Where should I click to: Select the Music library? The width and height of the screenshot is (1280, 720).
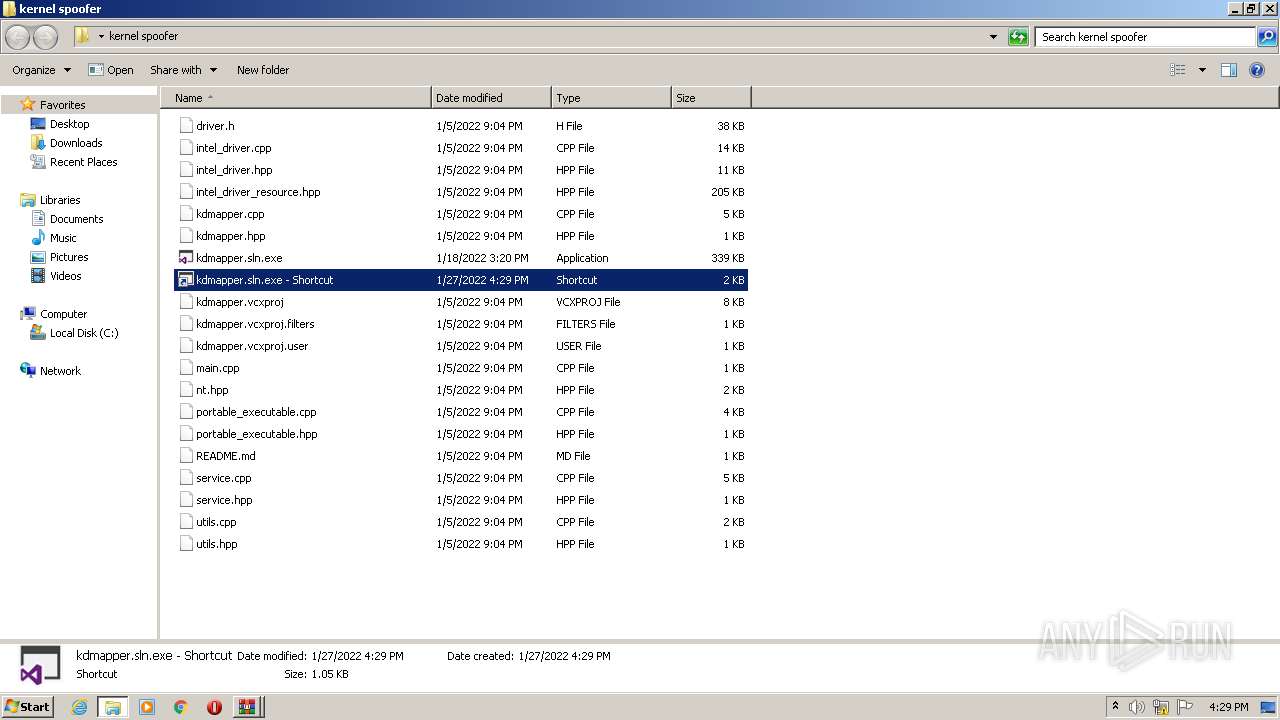point(63,238)
